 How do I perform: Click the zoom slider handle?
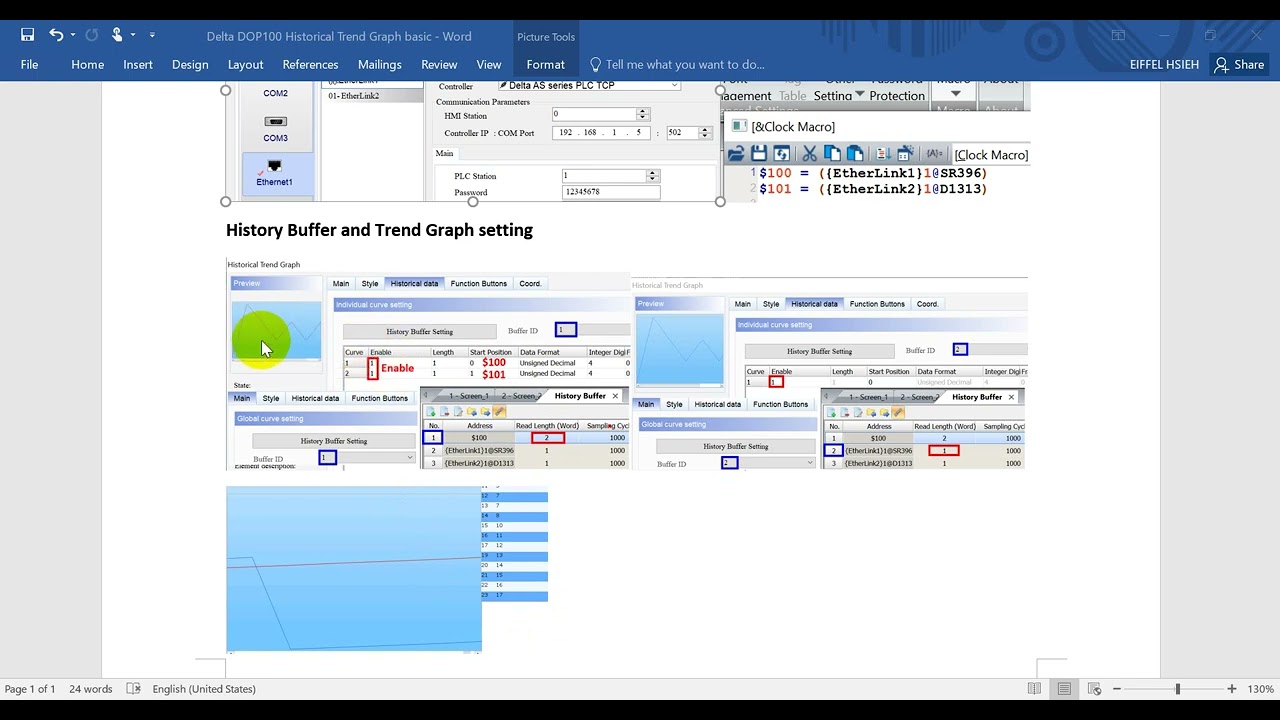(x=1178, y=689)
